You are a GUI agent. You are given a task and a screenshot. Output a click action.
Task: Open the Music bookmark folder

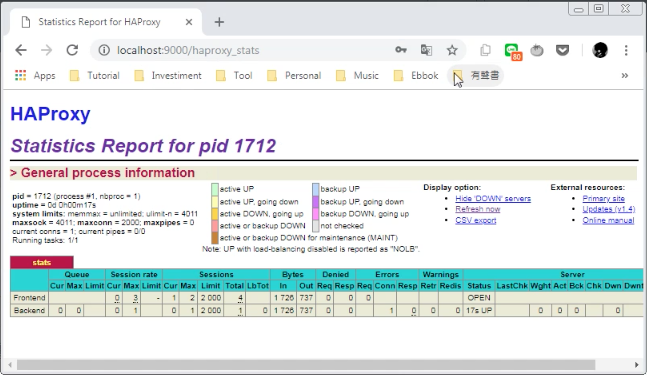coord(357,75)
